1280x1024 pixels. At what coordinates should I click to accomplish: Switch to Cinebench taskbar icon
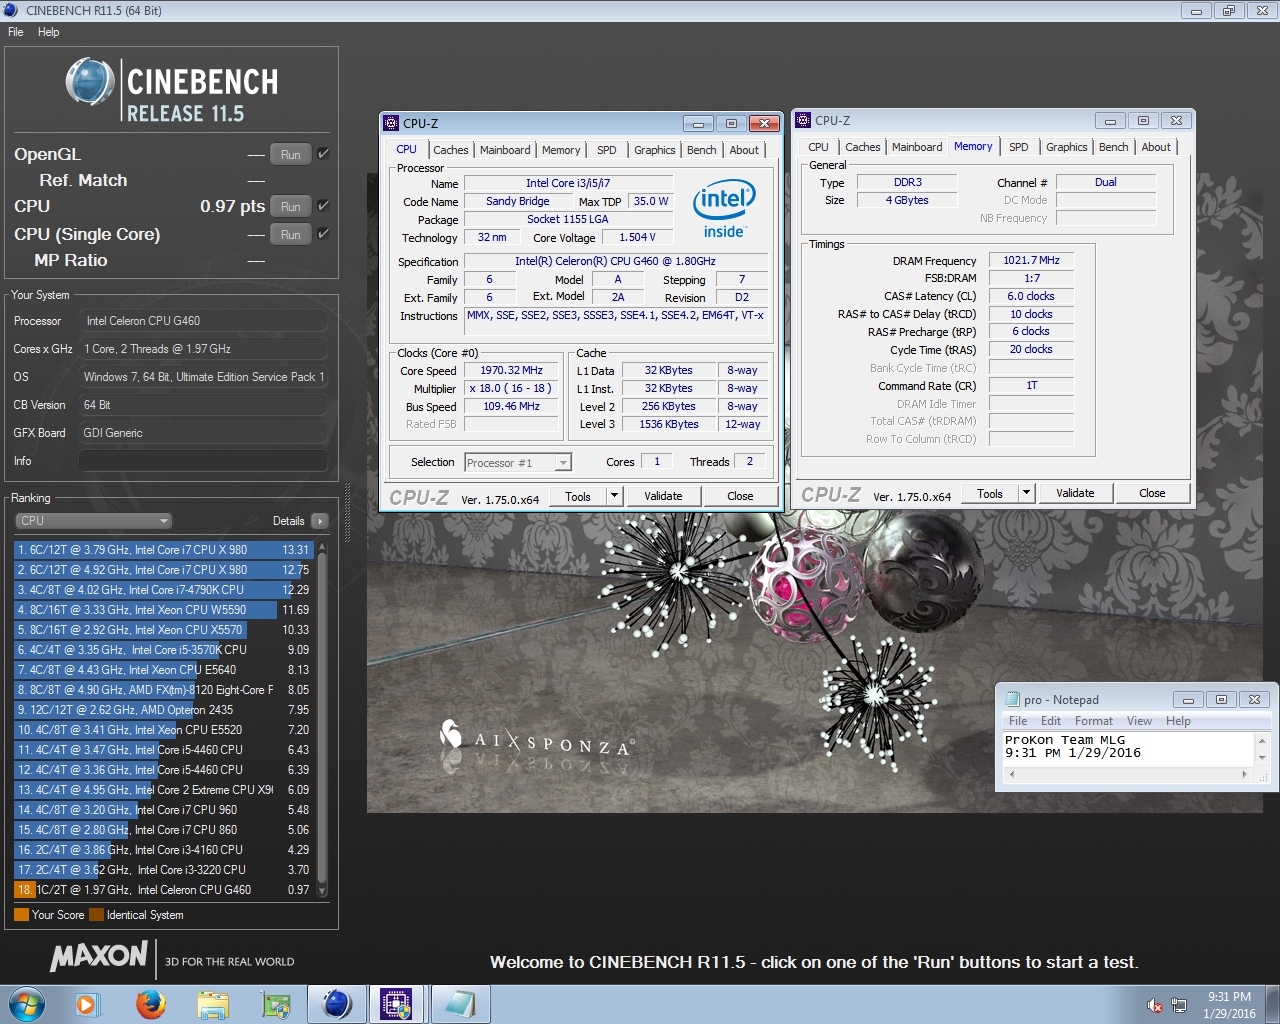(337, 1004)
